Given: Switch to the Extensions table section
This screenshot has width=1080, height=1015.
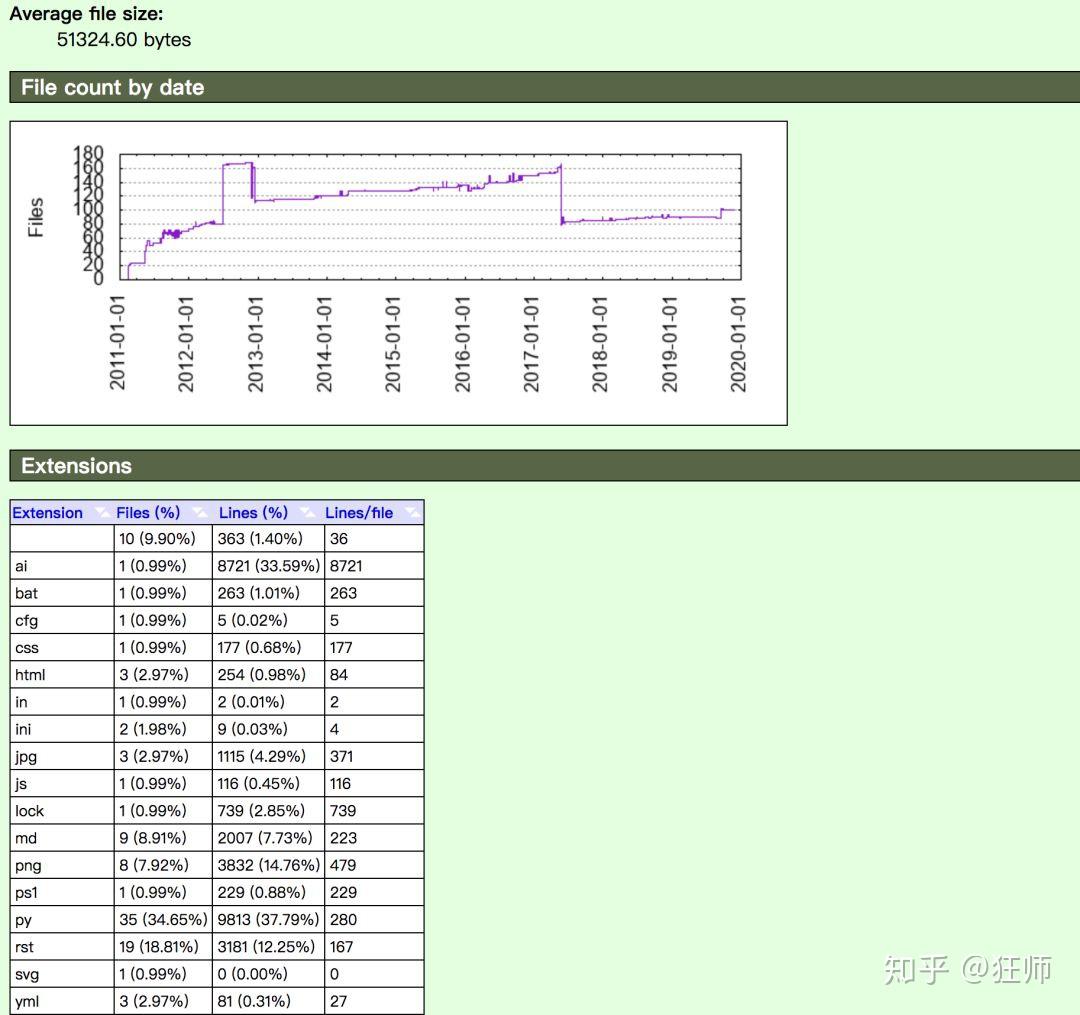Looking at the screenshot, I should [x=76, y=466].
